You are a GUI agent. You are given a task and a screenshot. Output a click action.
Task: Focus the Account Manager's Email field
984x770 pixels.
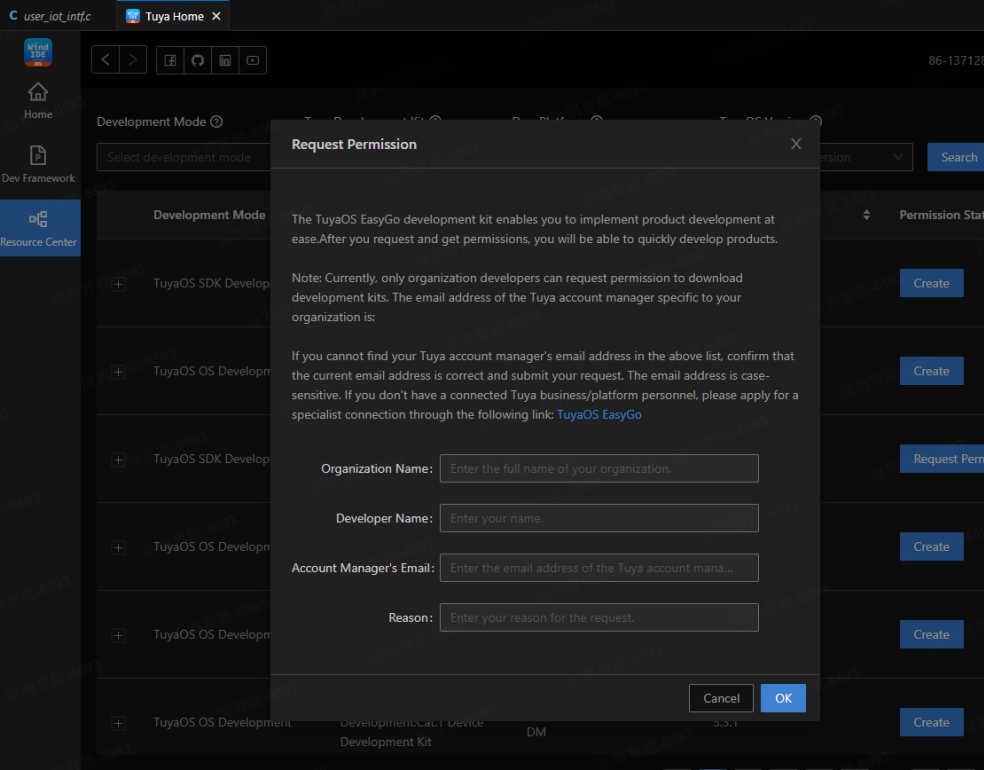(x=599, y=568)
